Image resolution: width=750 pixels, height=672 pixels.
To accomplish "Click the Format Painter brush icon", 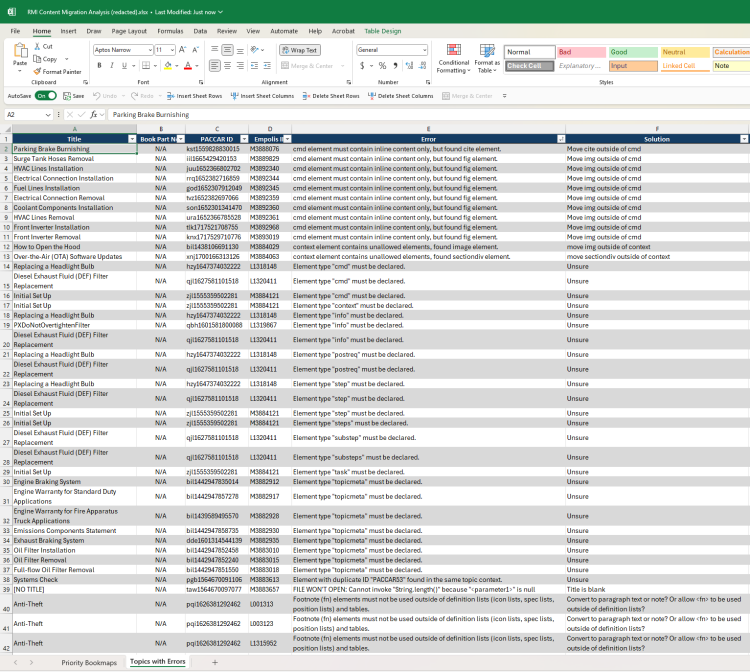I will click(x=37, y=72).
